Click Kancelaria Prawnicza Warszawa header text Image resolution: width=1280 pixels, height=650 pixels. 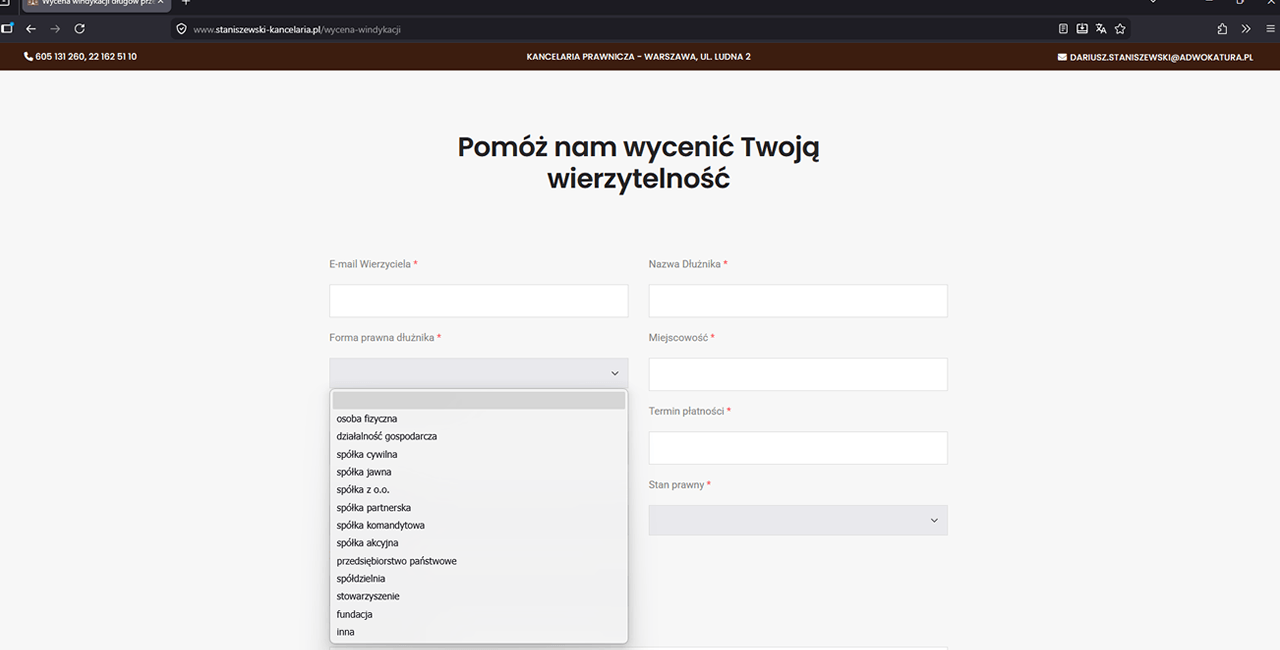tap(638, 57)
